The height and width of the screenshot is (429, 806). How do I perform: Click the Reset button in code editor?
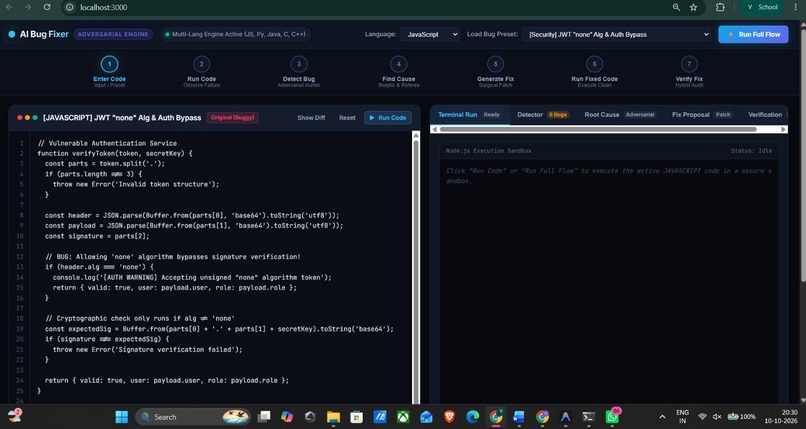pos(347,118)
